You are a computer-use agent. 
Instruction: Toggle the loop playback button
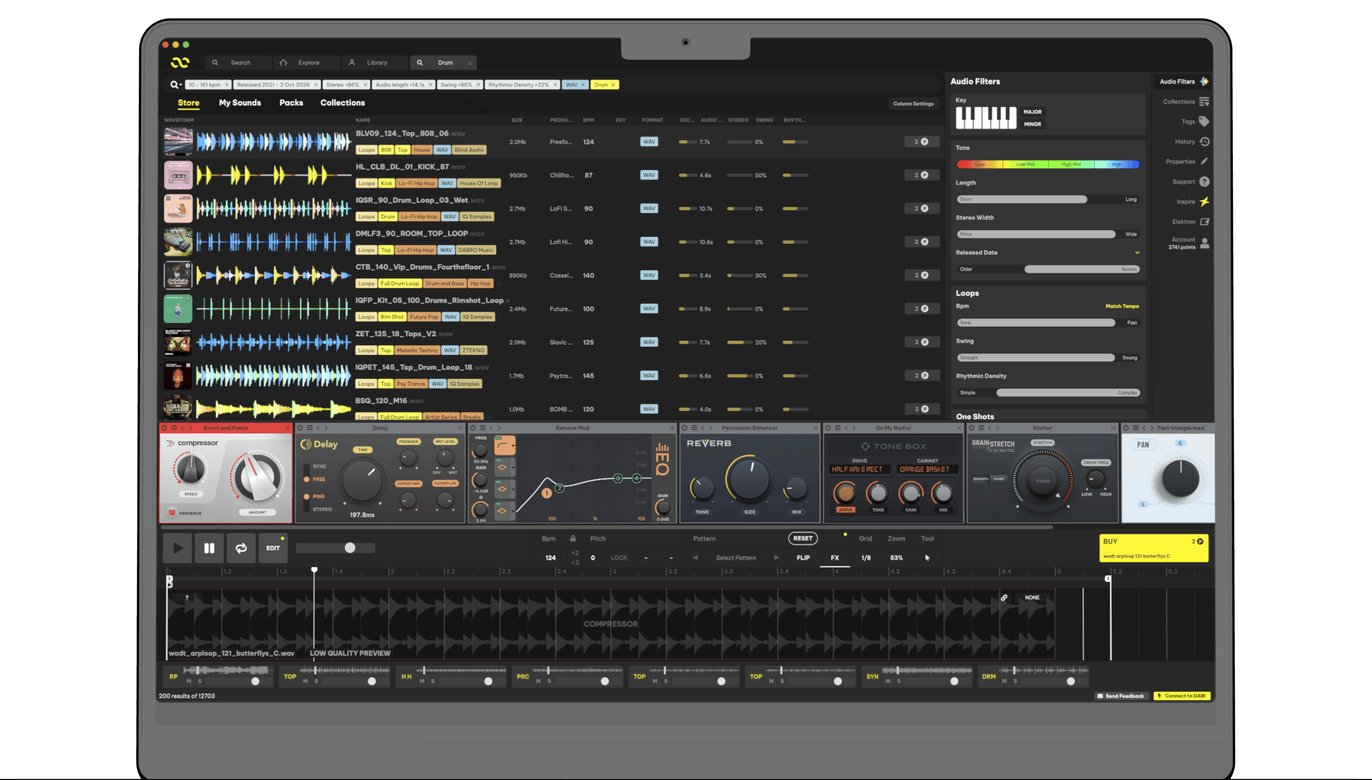tap(241, 548)
